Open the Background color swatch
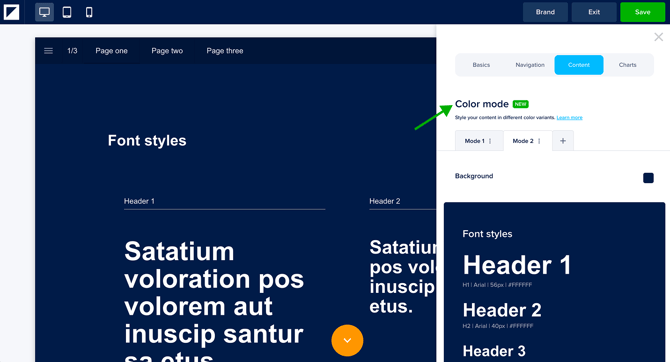The width and height of the screenshot is (670, 362). (648, 178)
